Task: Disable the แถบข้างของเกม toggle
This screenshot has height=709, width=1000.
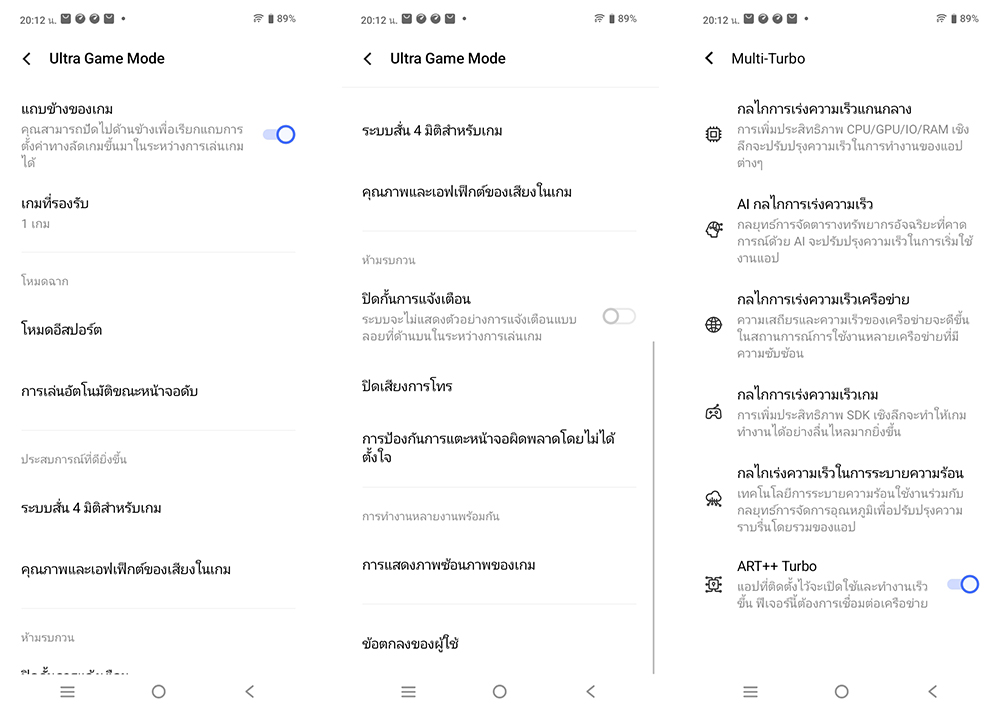Action: pyautogui.click(x=279, y=135)
